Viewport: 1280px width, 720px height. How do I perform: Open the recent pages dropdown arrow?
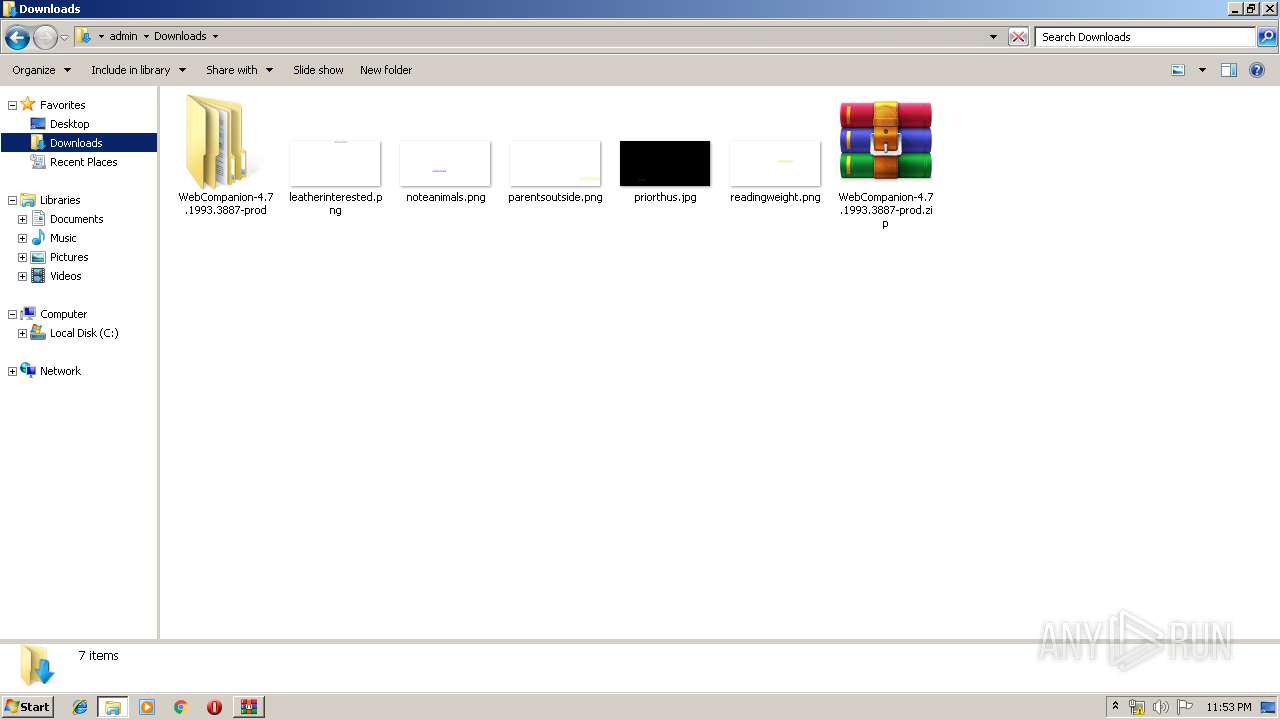point(65,38)
